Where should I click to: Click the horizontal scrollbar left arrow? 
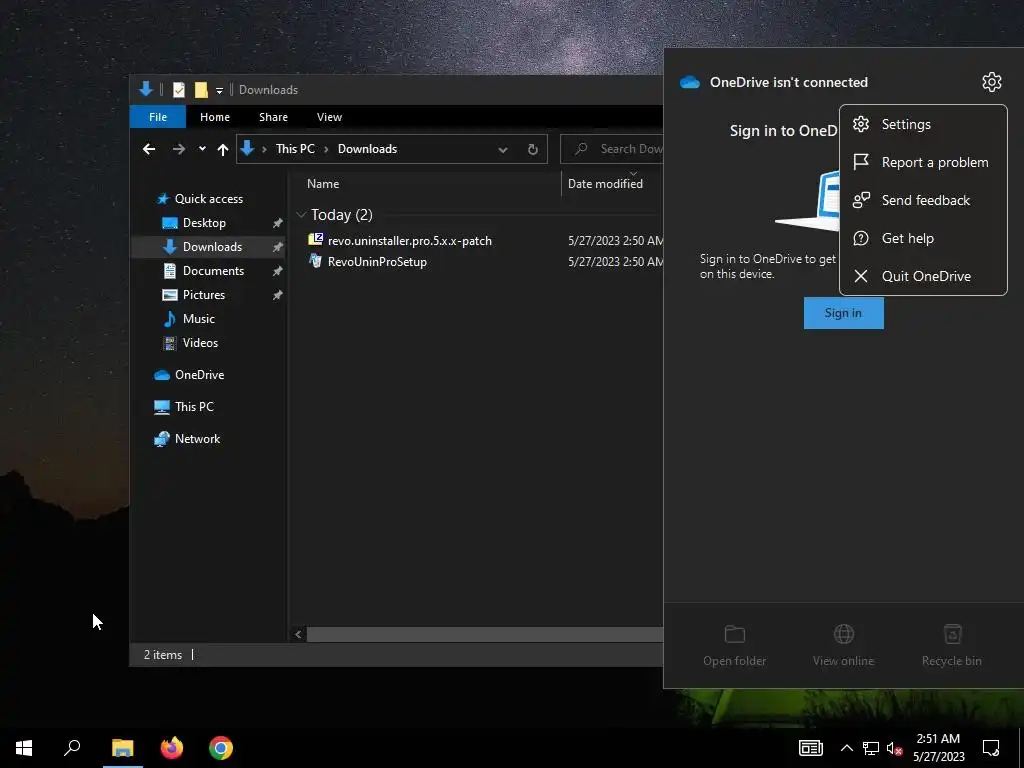[x=298, y=634]
